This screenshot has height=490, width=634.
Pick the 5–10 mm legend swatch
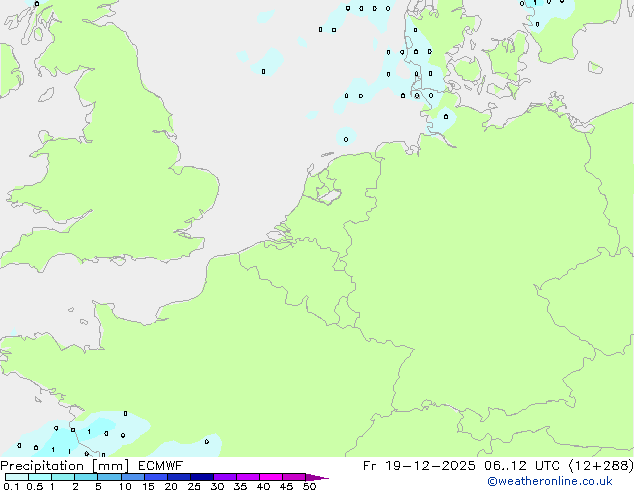pos(109,477)
